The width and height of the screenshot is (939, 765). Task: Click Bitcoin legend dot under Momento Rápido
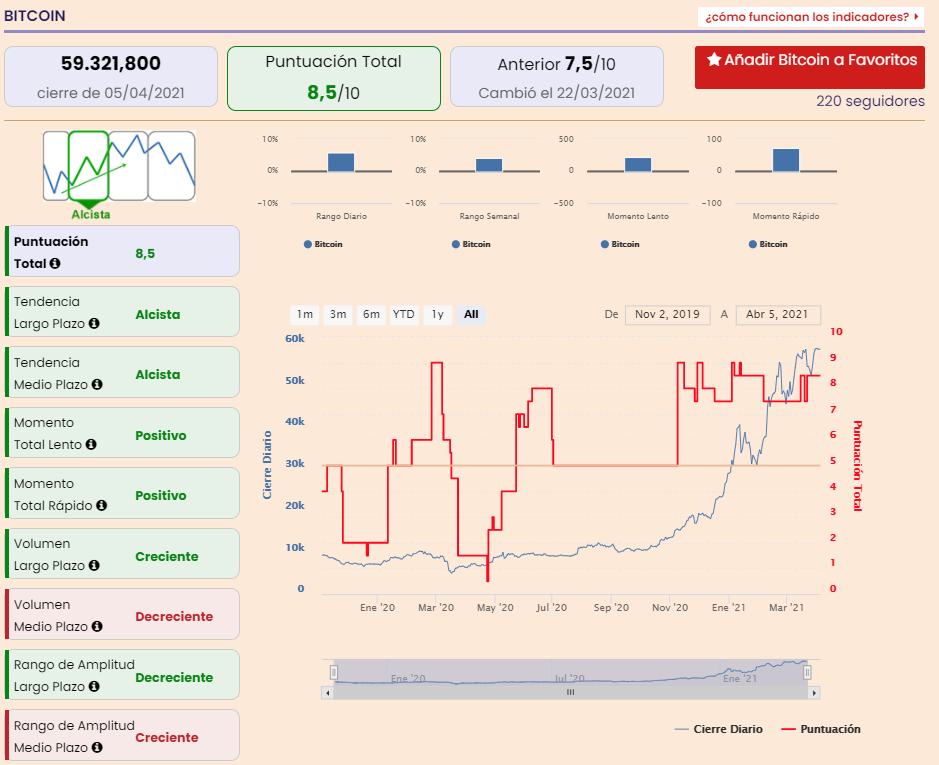pyautogui.click(x=753, y=244)
